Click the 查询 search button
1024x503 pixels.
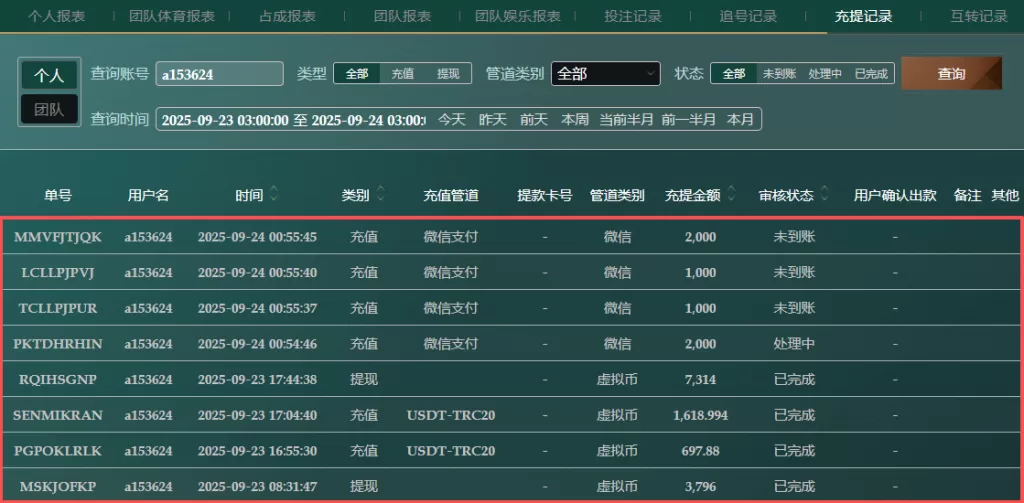(x=951, y=74)
